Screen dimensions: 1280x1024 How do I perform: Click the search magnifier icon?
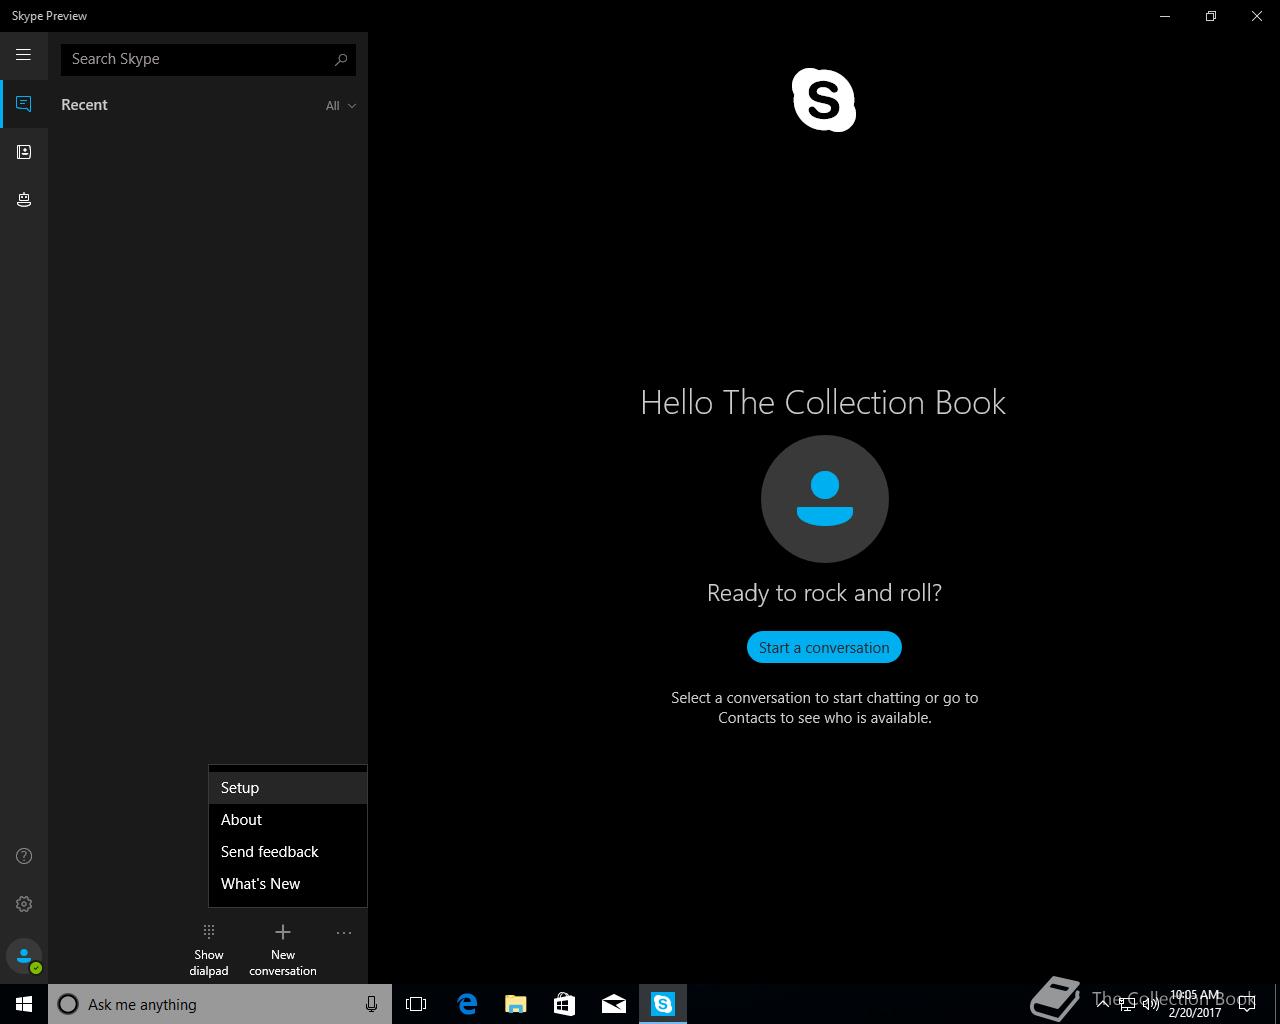(341, 59)
